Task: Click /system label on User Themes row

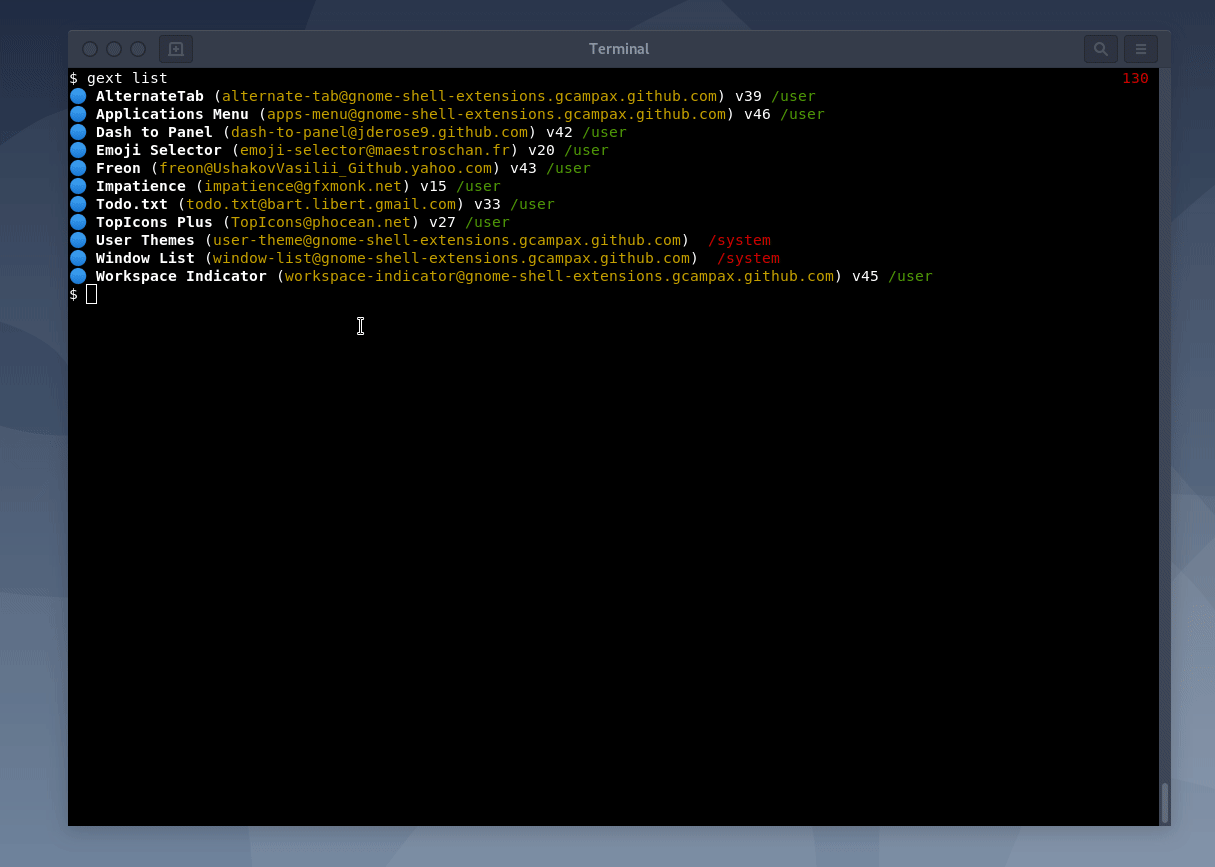Action: click(x=740, y=241)
